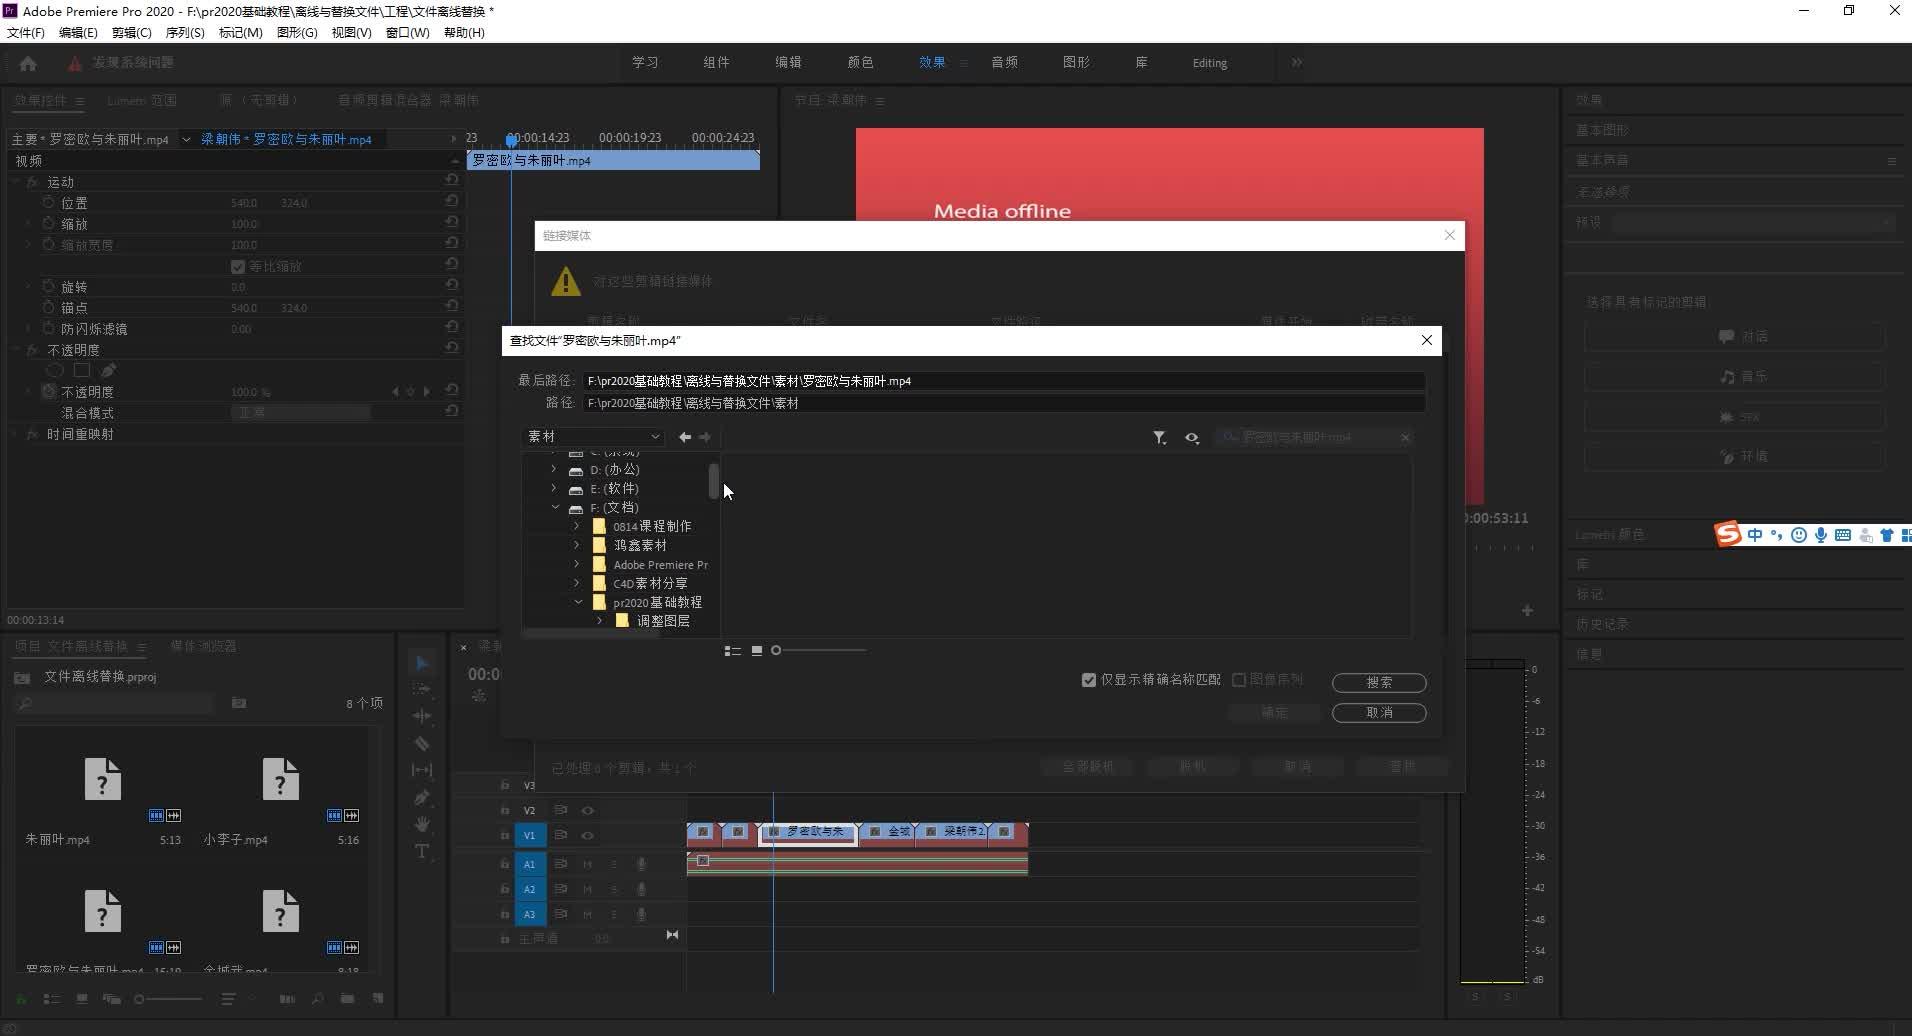Collapse the pr2020基础教程 folder
Image resolution: width=1912 pixels, height=1036 pixels.
click(578, 602)
